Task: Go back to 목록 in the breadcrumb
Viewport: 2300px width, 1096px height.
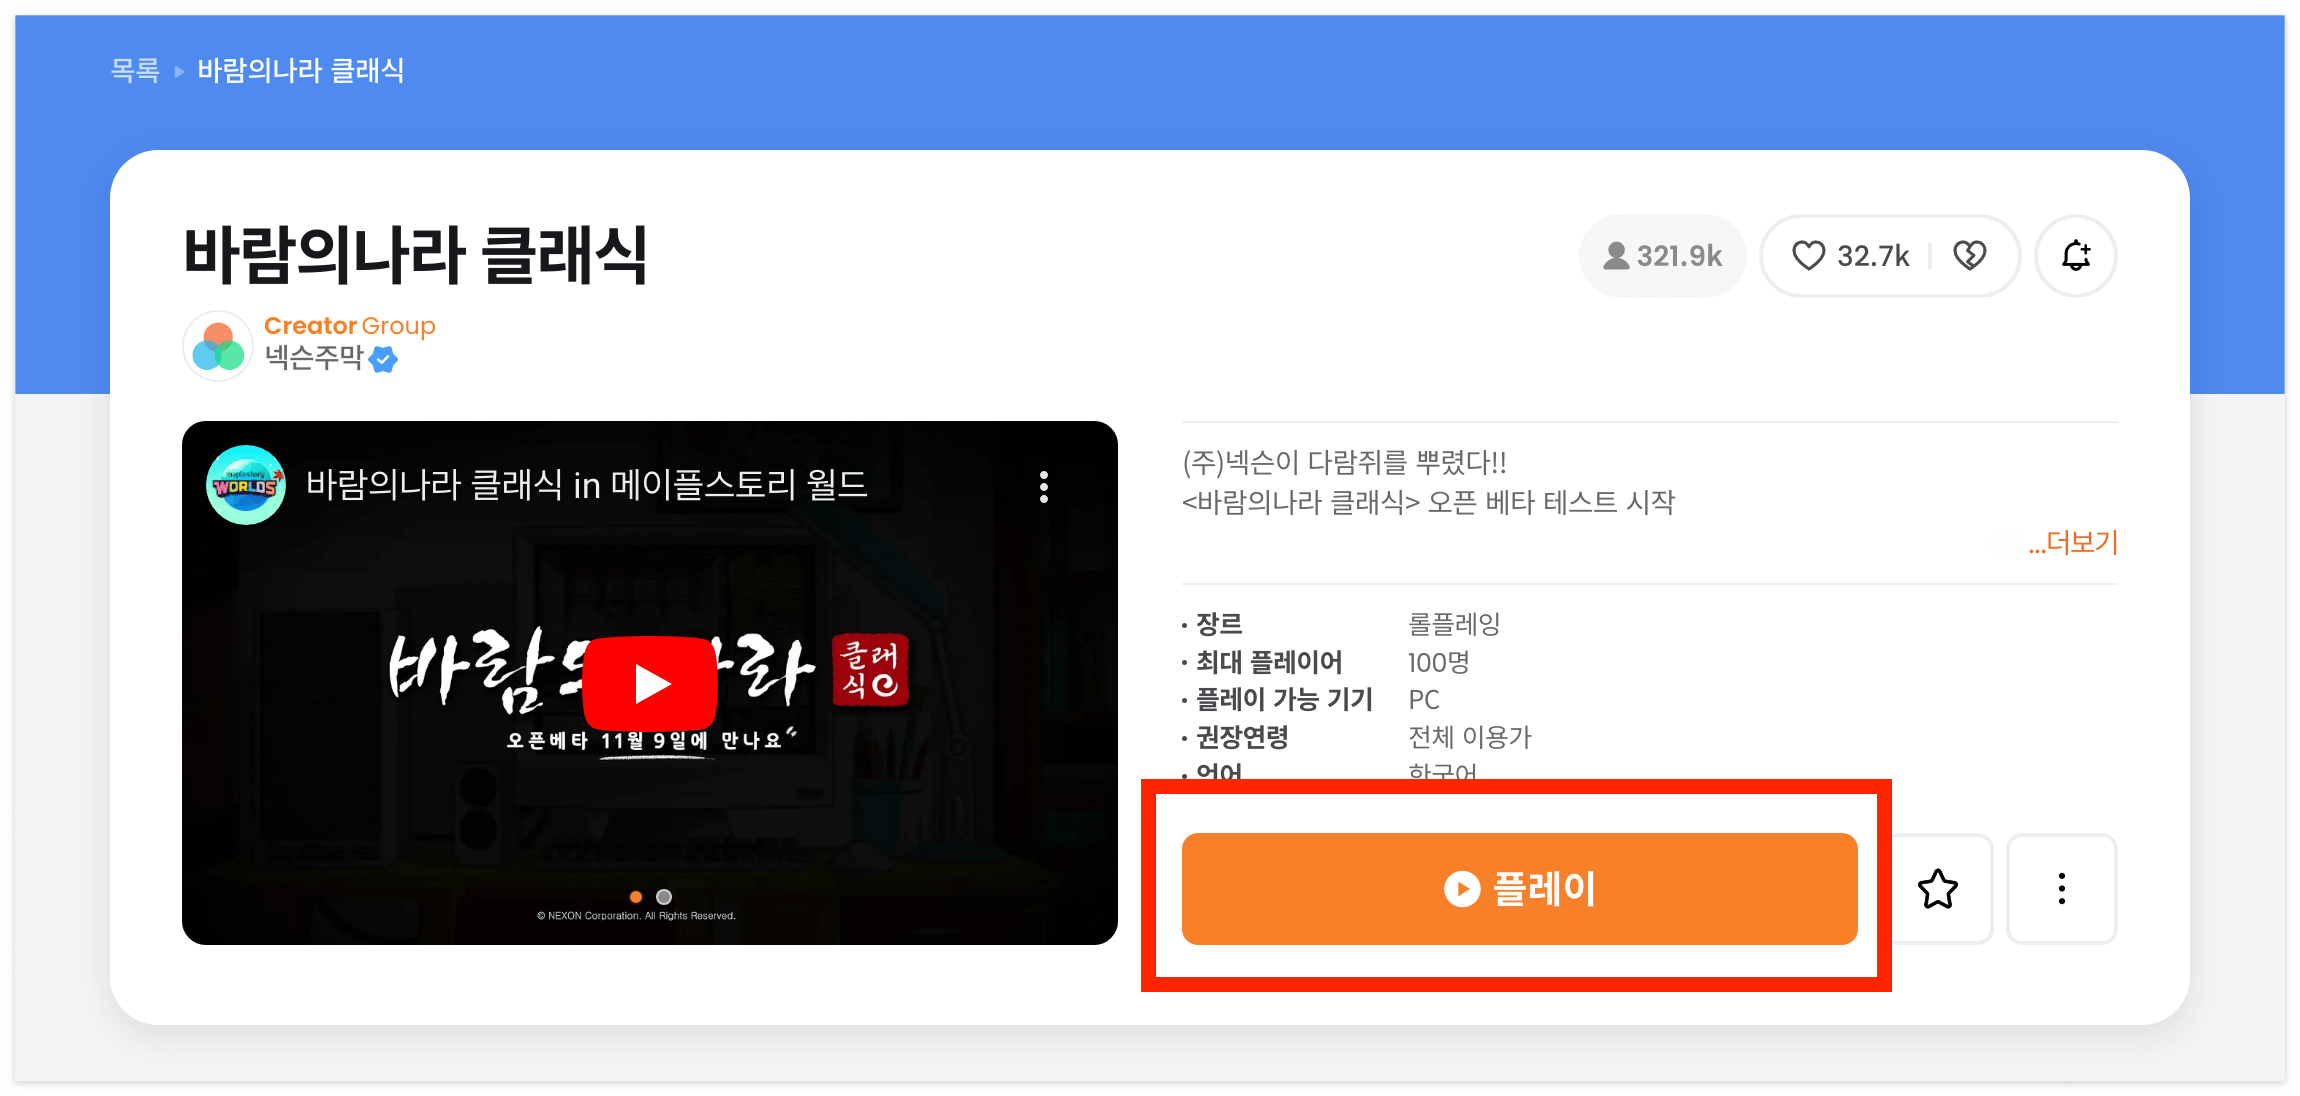Action: pyautogui.click(x=135, y=70)
